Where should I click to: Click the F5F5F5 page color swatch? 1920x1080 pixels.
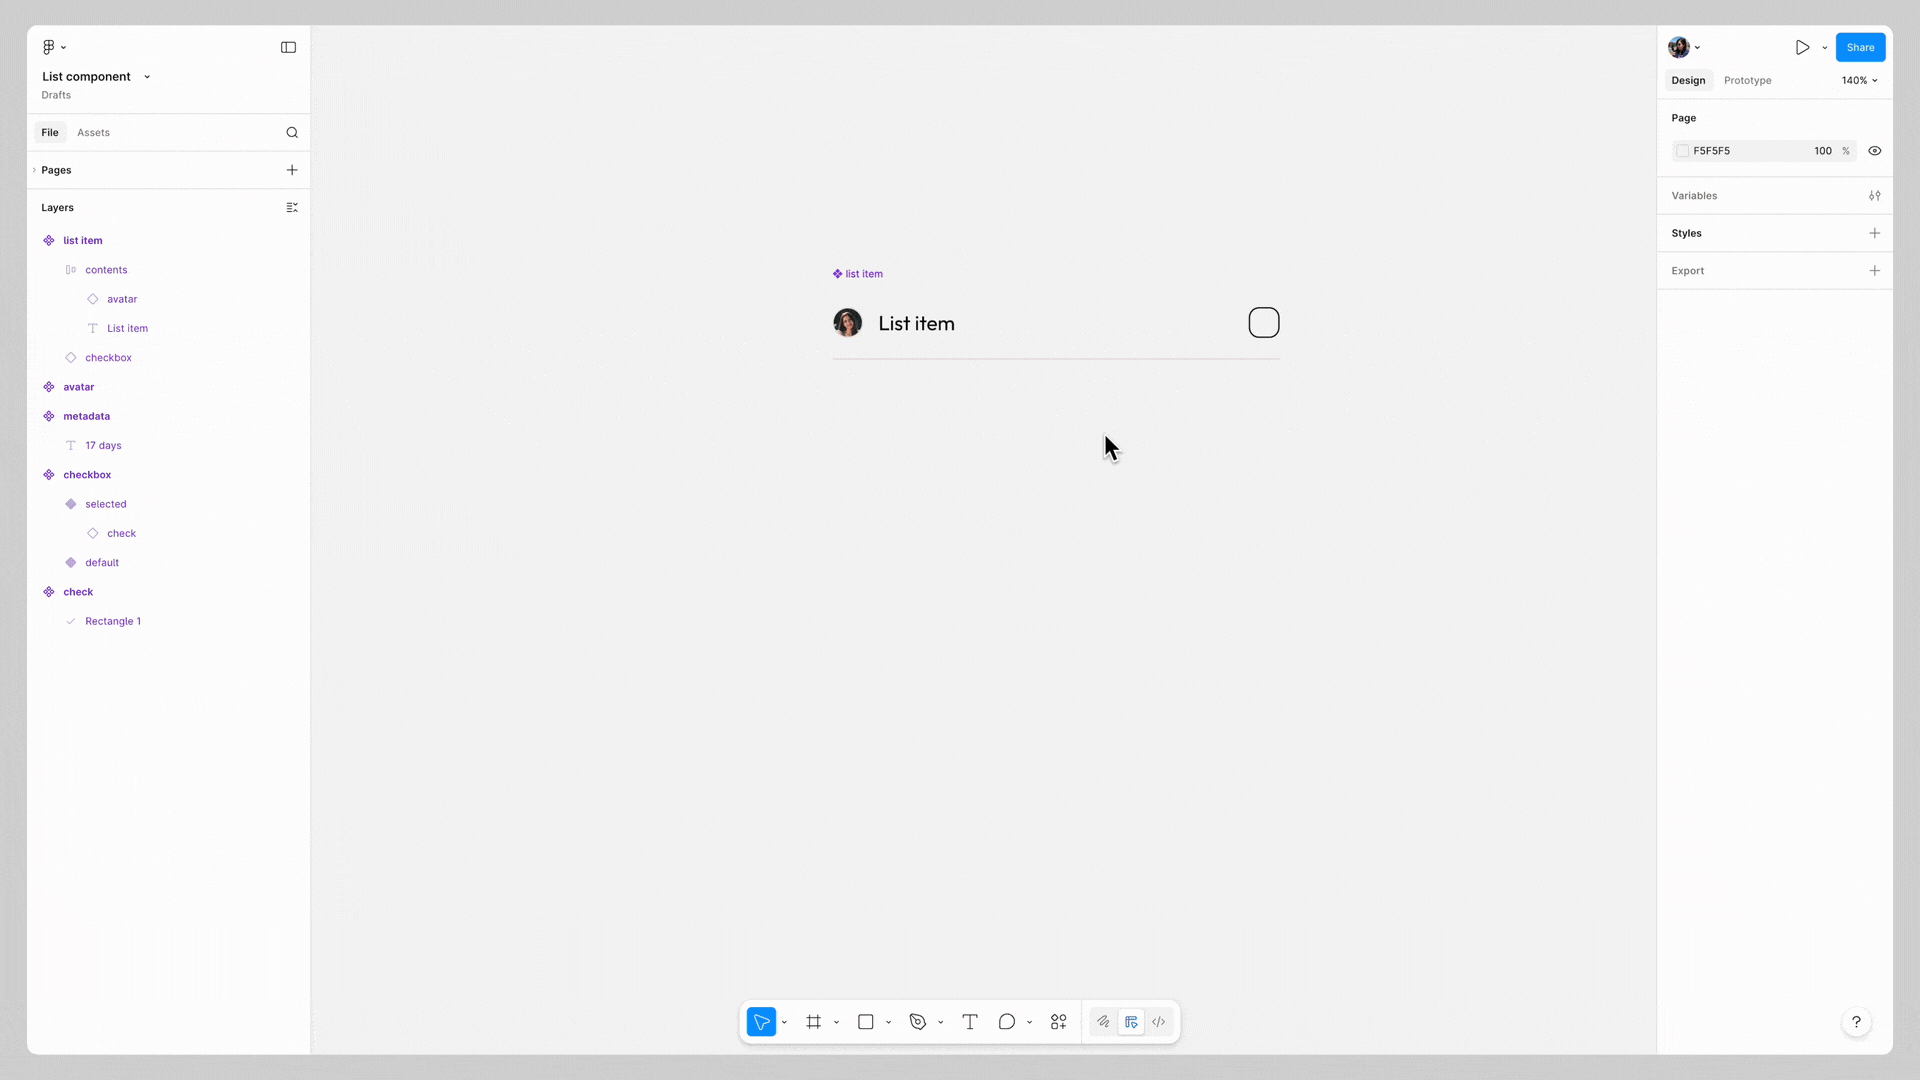pyautogui.click(x=1683, y=151)
